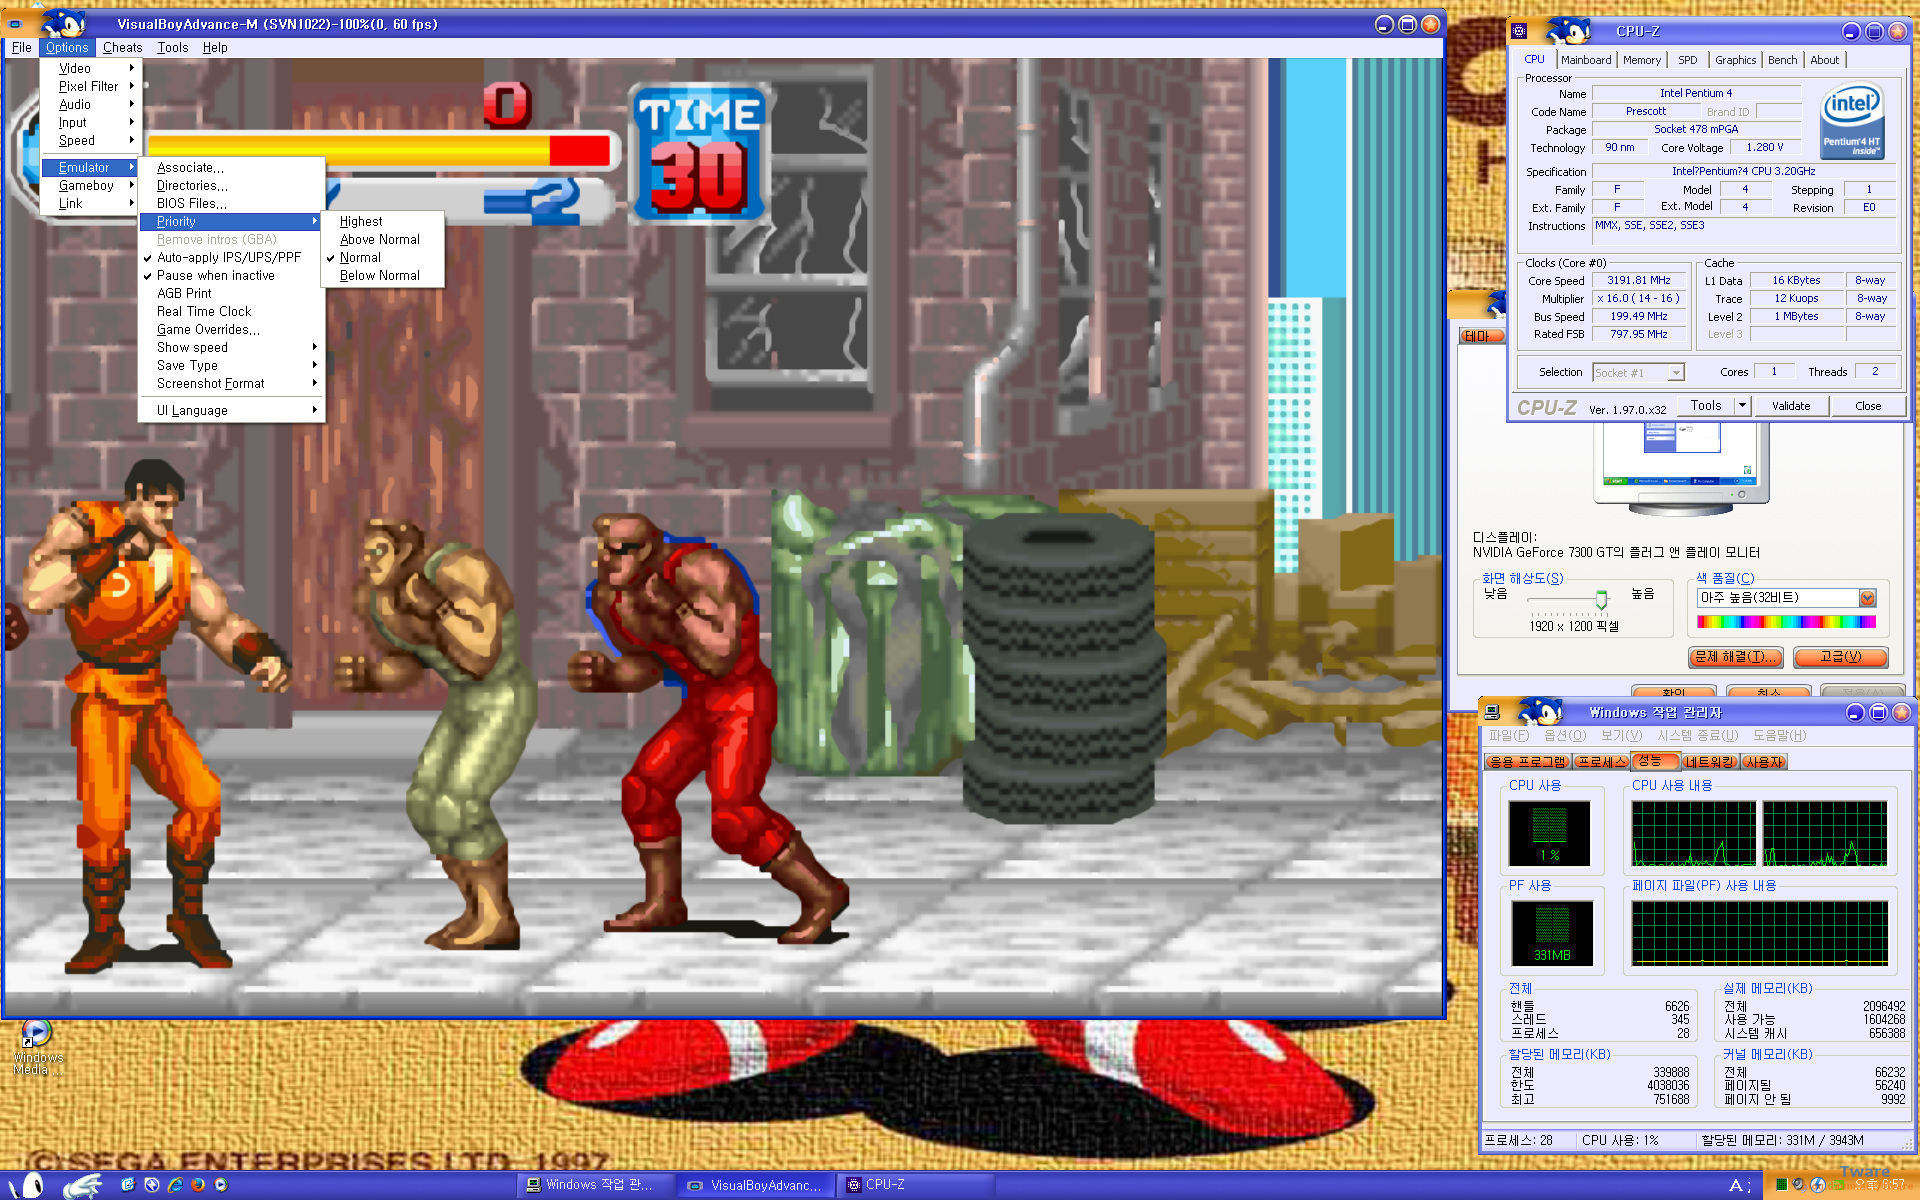The image size is (1920, 1200).
Task: Open the CPU-Z Tools dropdown arrow
Action: [x=1742, y=405]
